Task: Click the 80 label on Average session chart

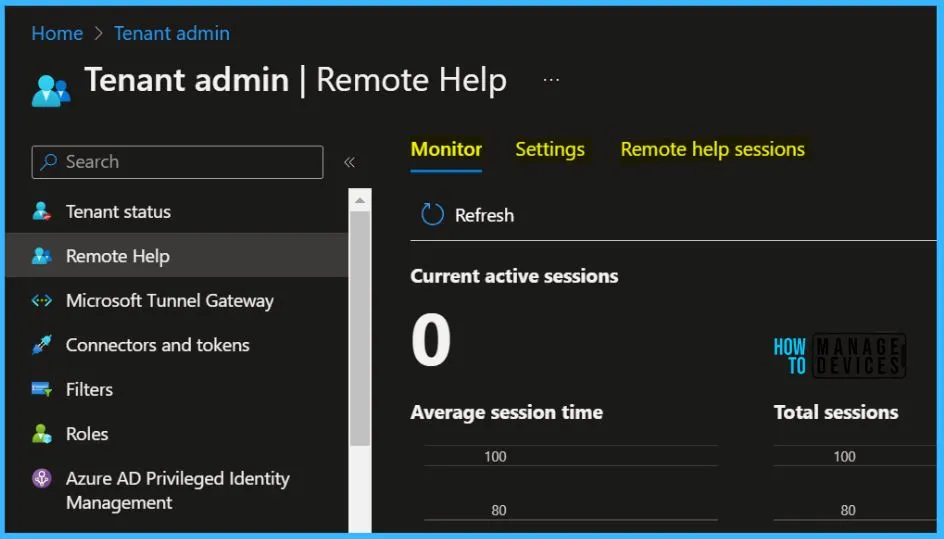Action: coord(498,510)
